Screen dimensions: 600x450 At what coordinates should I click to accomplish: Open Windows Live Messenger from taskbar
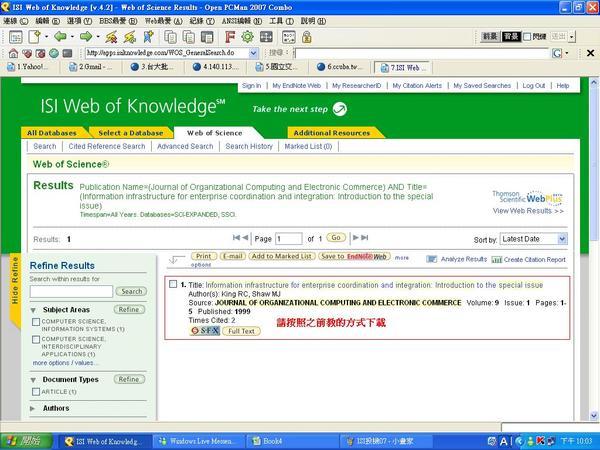click(x=199, y=441)
